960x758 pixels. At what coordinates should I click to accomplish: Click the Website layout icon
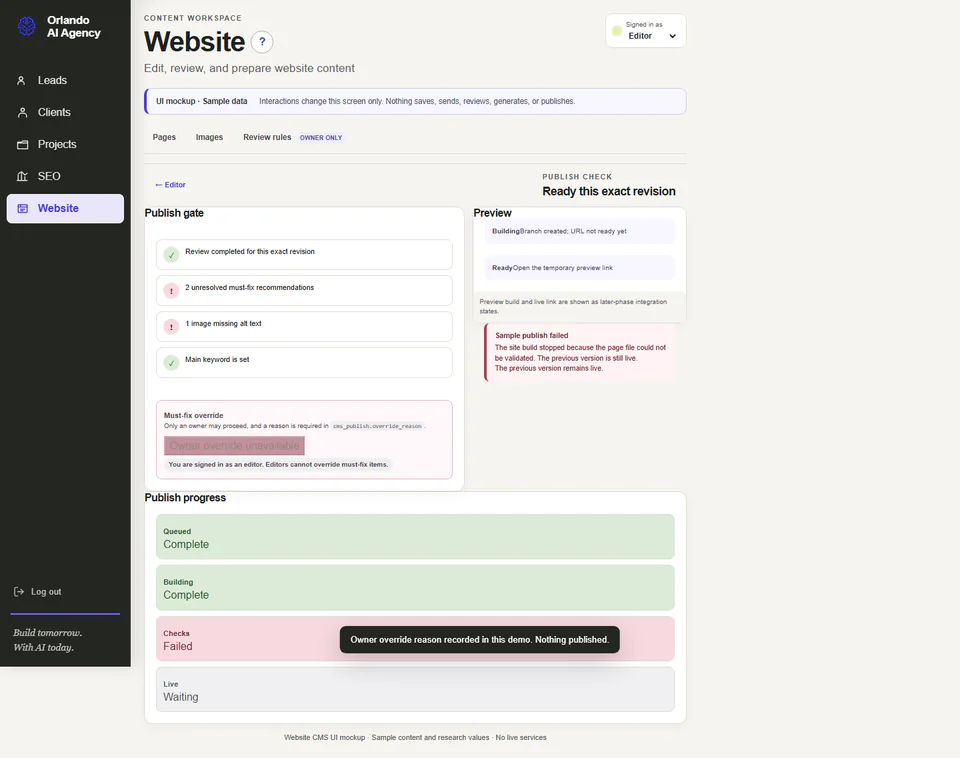click(23, 208)
